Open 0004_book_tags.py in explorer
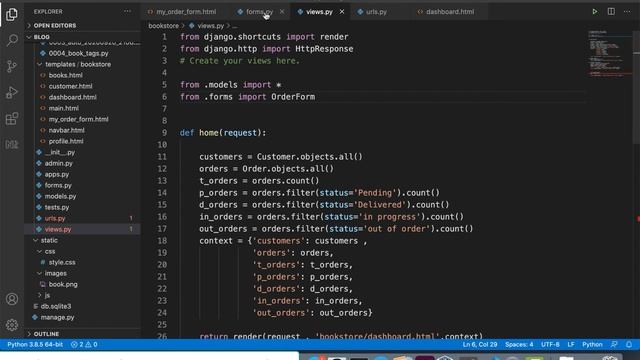Image resolution: width=640 pixels, height=360 pixels. pos(78,53)
